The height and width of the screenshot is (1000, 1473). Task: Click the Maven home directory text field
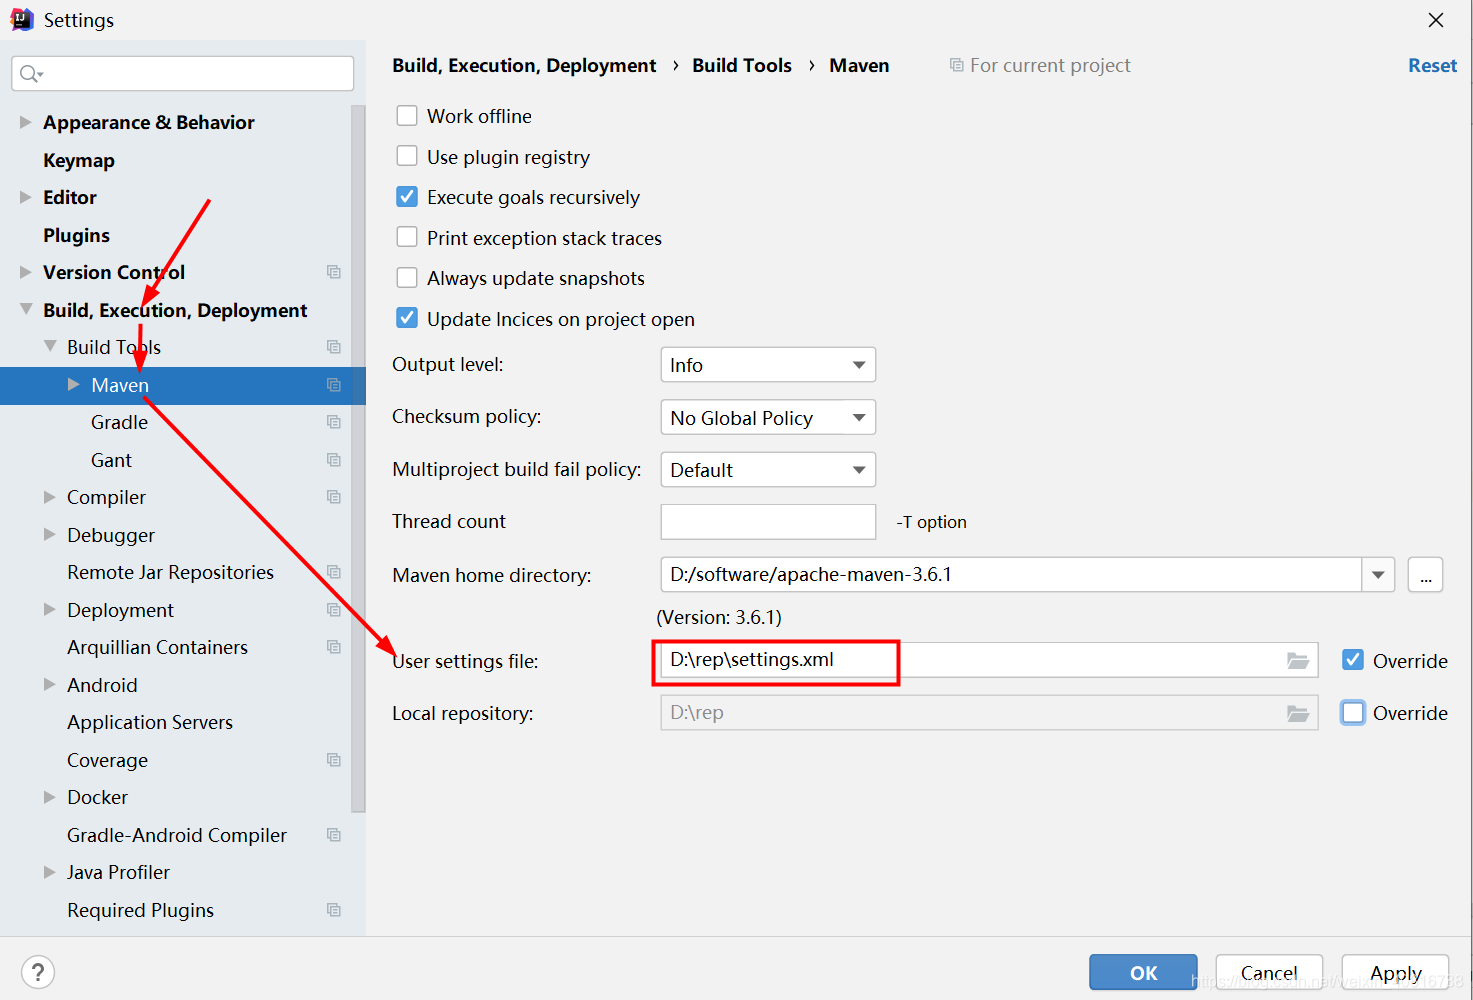pos(1011,575)
